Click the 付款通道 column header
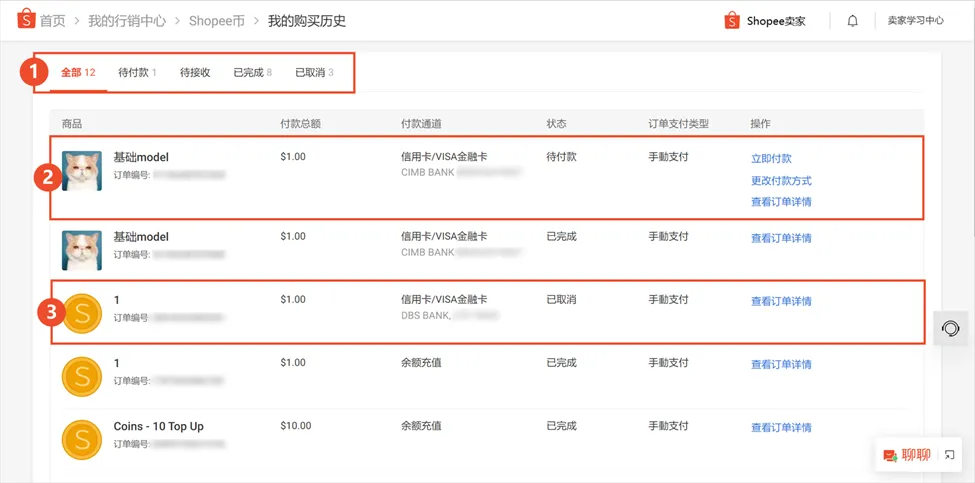Screen dimensions: 975x483 click(x=421, y=124)
